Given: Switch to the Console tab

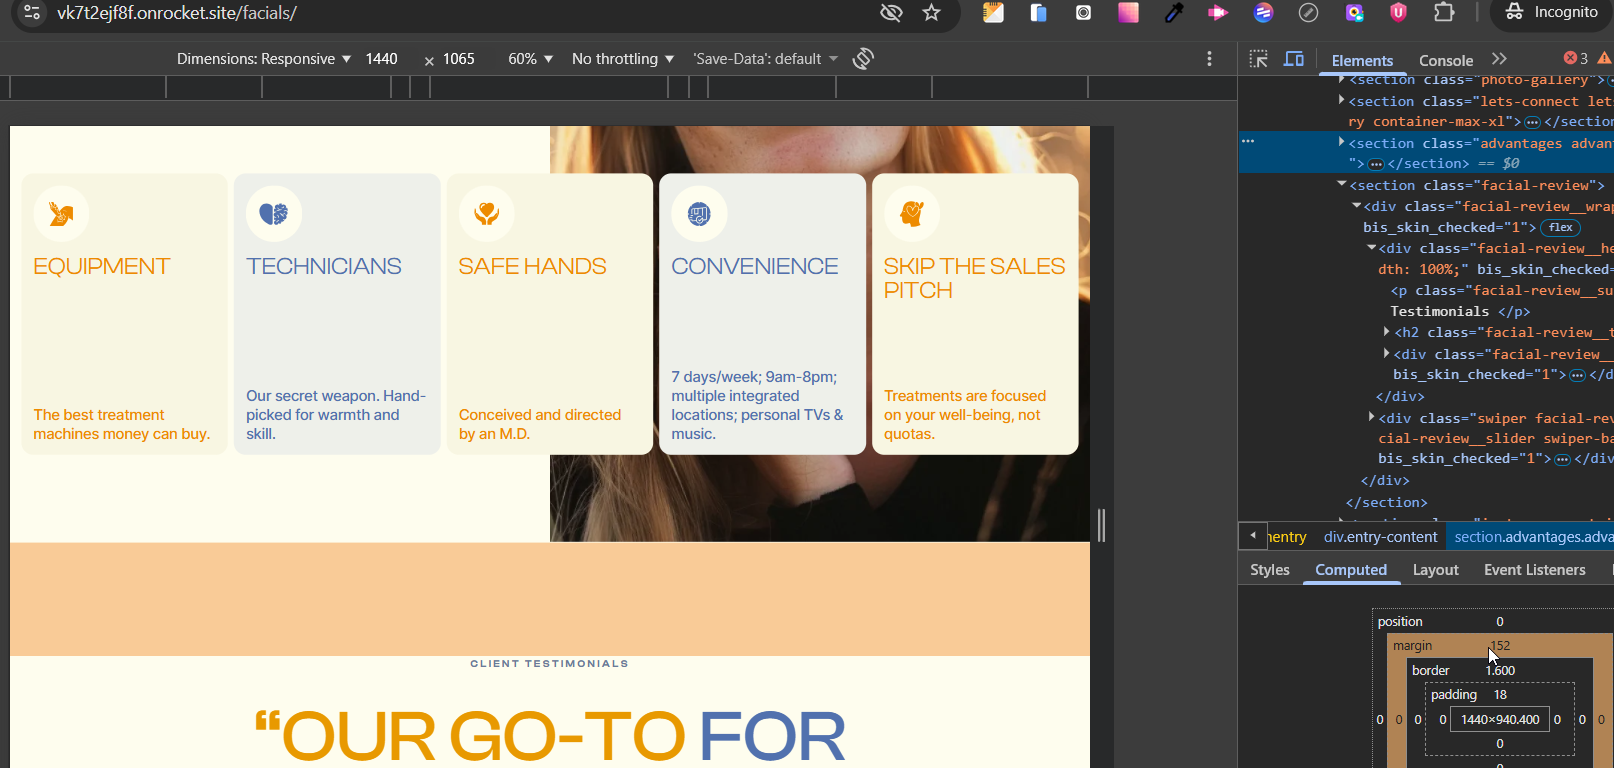Looking at the screenshot, I should (1445, 61).
